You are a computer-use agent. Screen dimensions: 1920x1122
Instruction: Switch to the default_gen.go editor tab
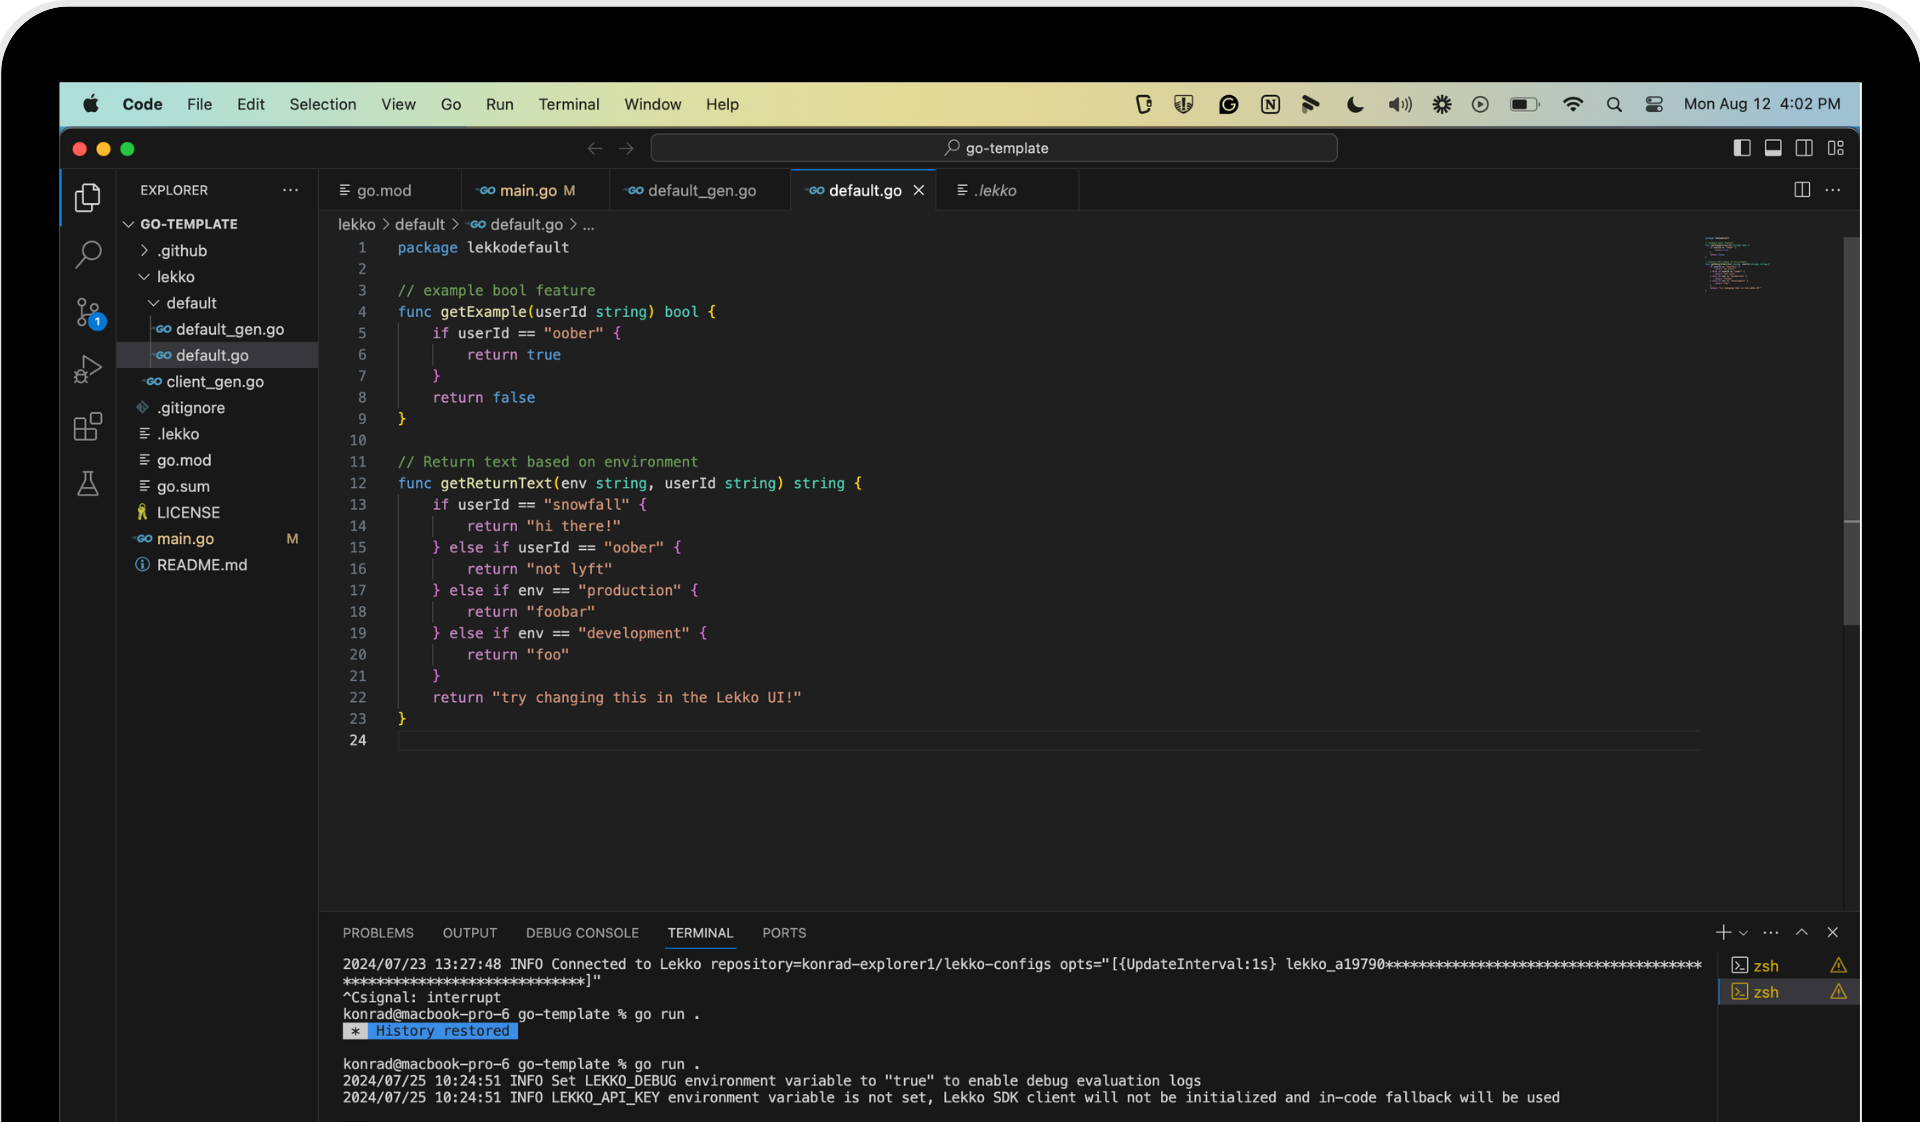click(x=700, y=190)
